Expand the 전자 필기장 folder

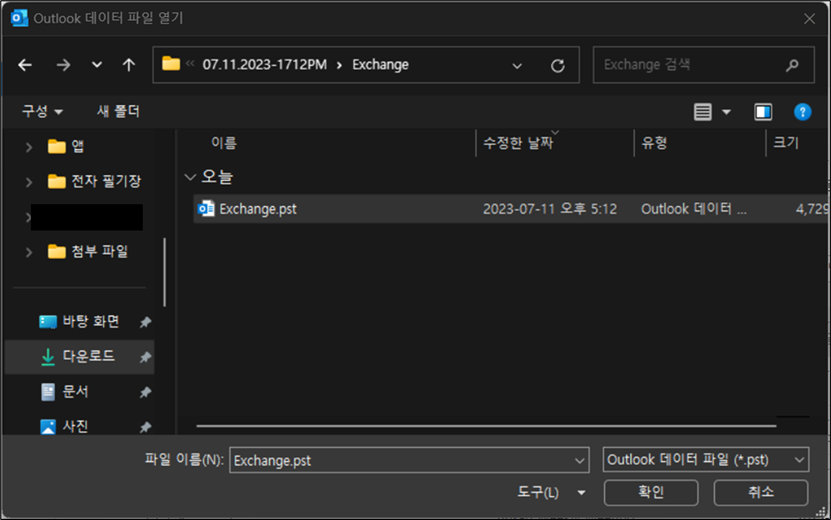[29, 182]
